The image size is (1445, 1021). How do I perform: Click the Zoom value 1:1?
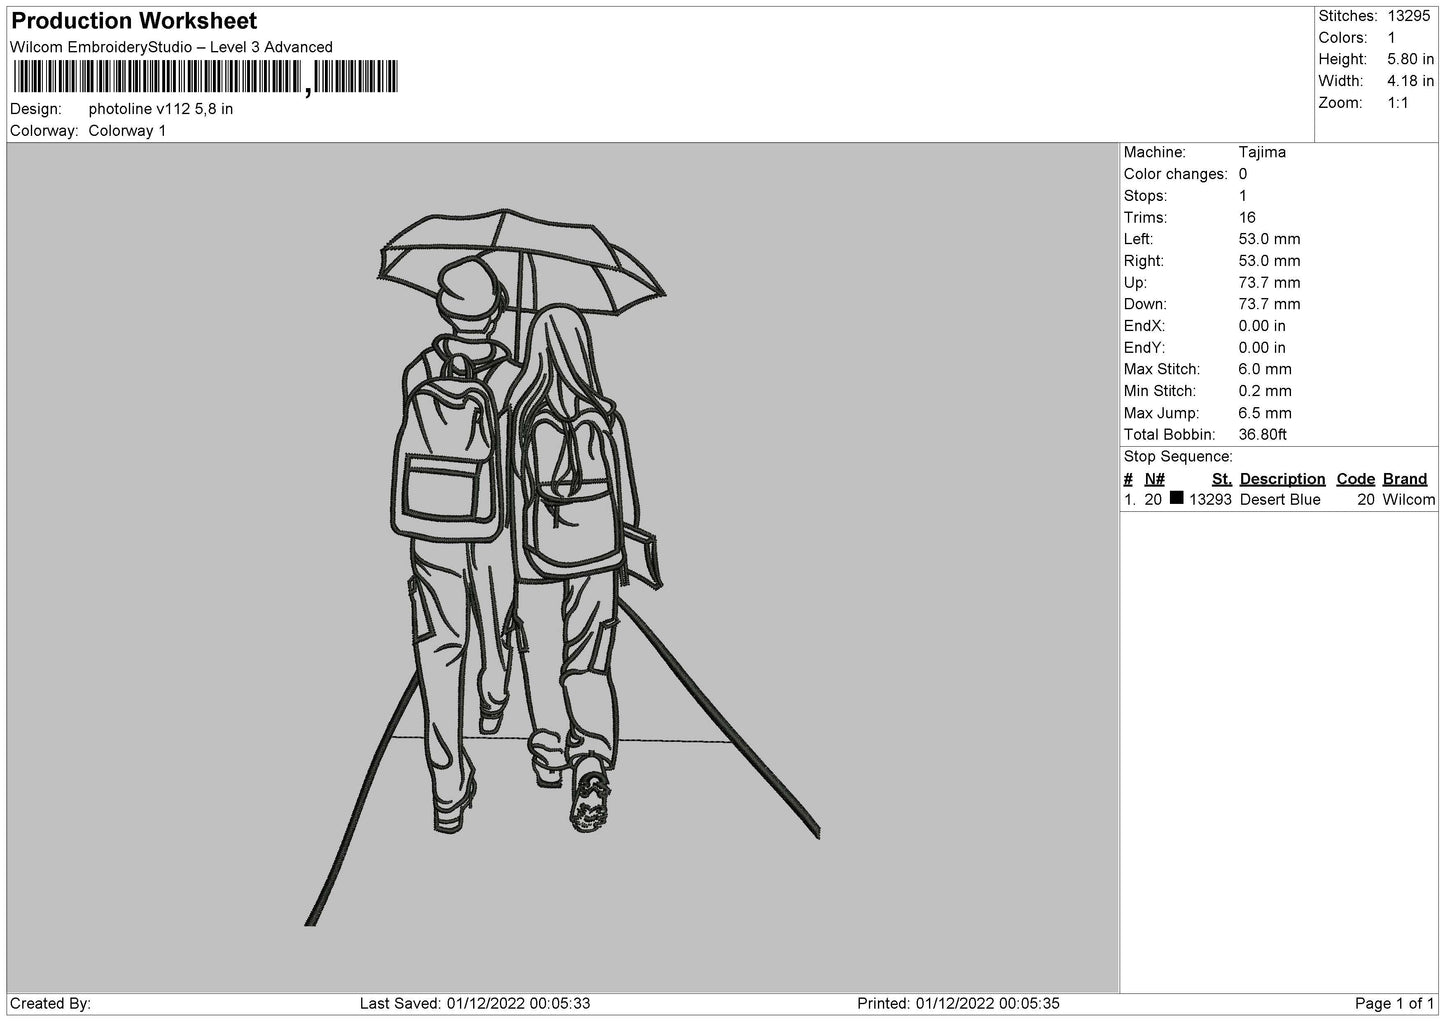pos(1397,103)
